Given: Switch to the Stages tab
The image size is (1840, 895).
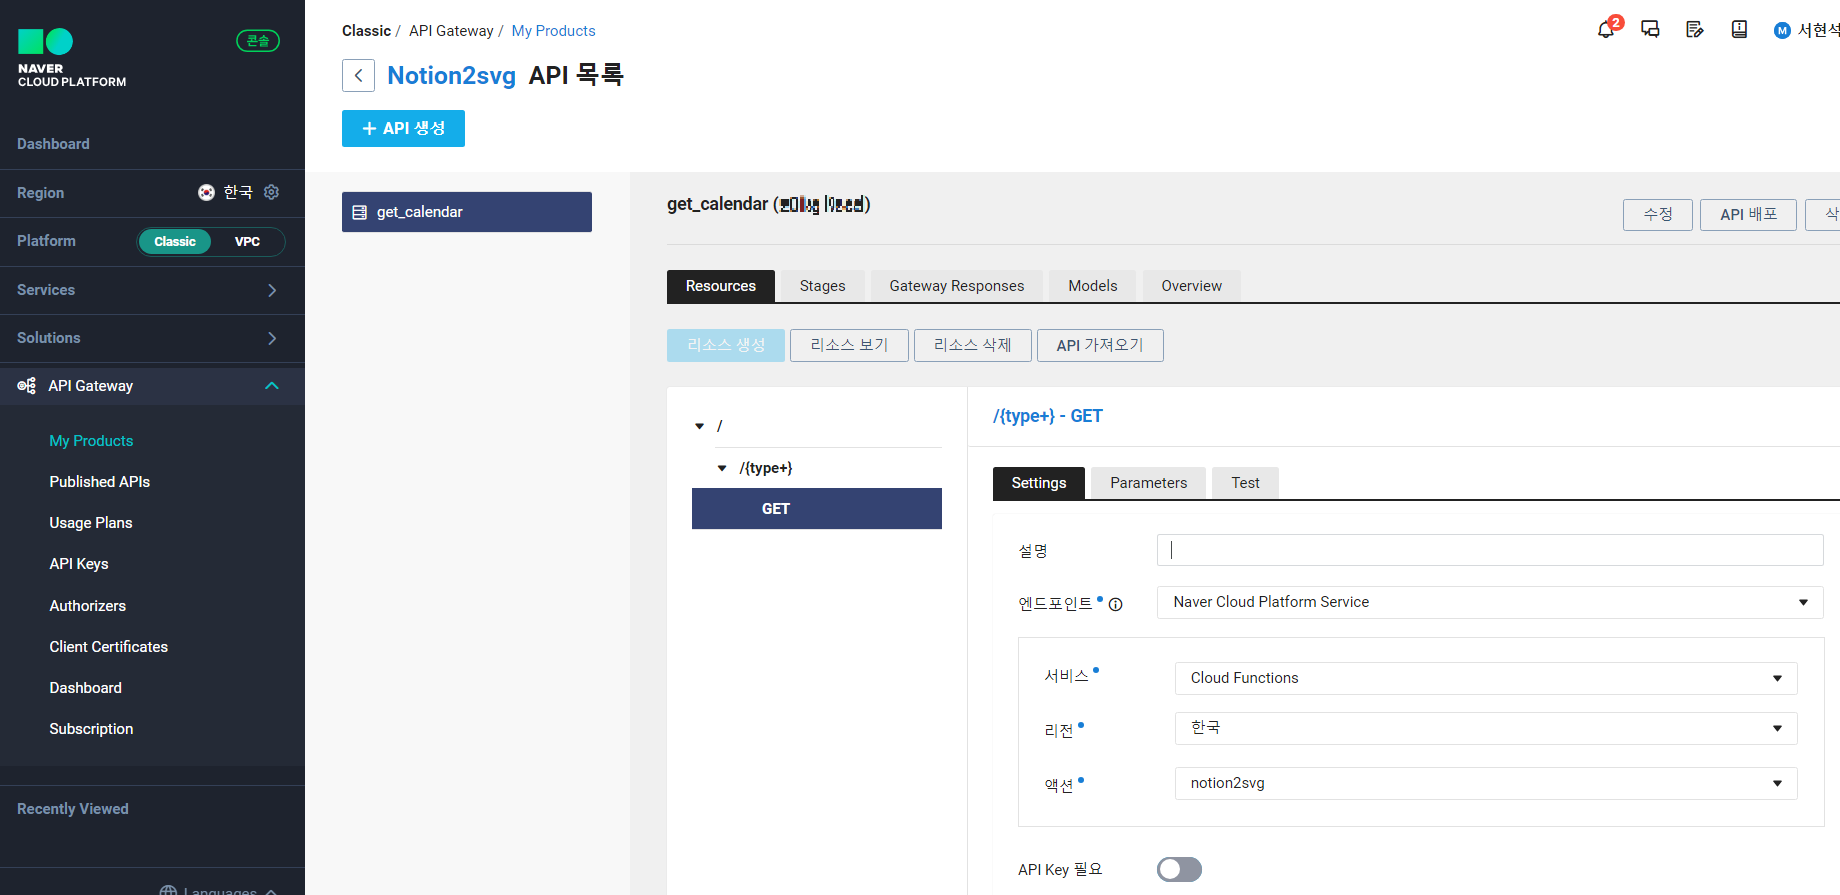Looking at the screenshot, I should pos(823,286).
